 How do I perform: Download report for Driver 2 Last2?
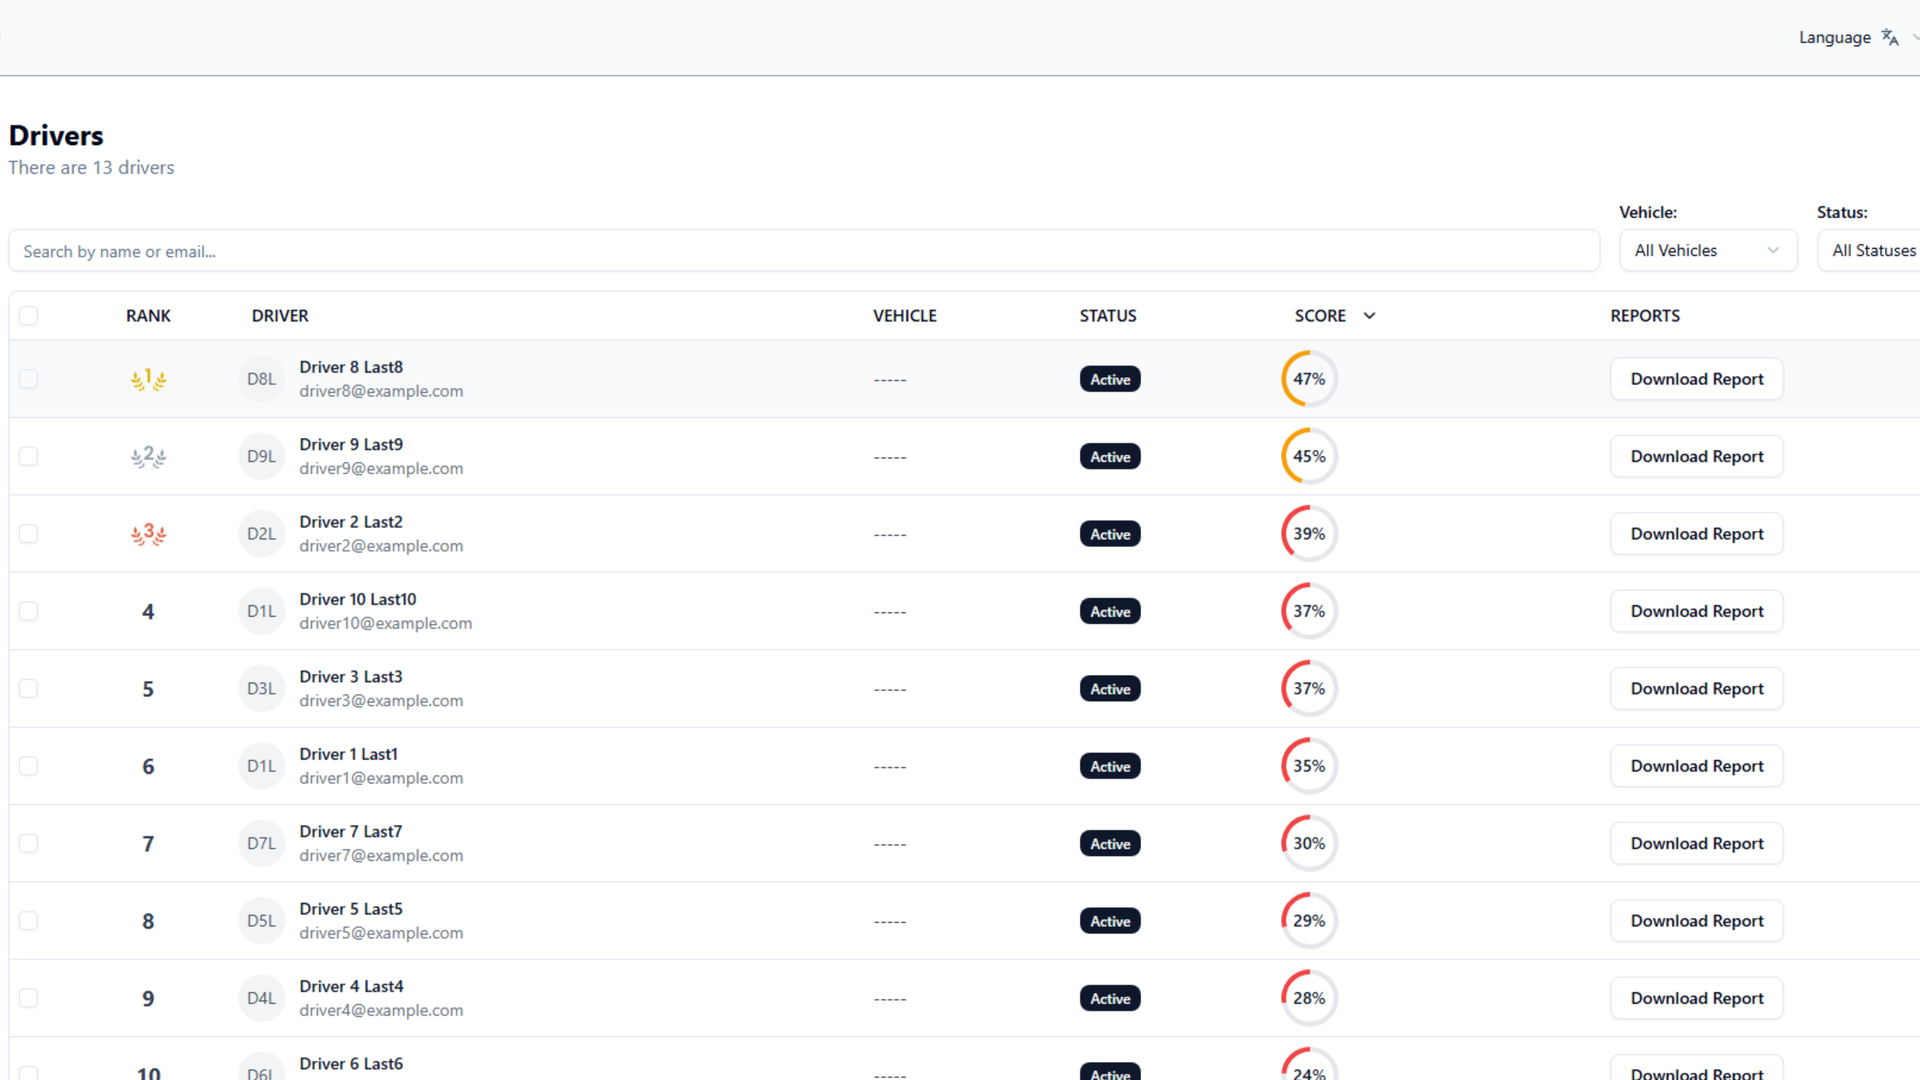tap(1696, 534)
